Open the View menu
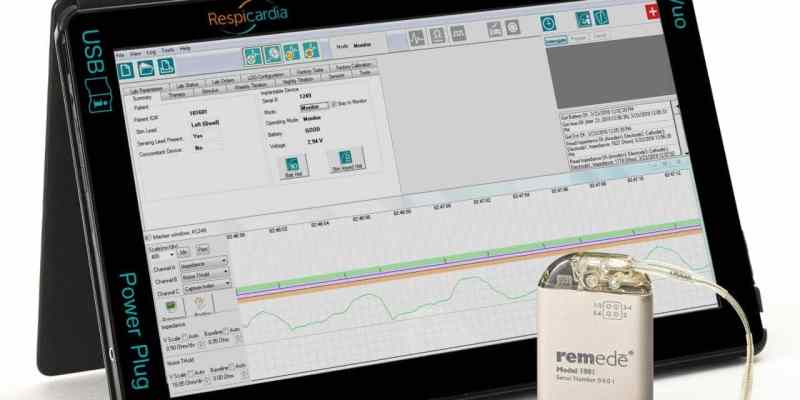 click(135, 54)
